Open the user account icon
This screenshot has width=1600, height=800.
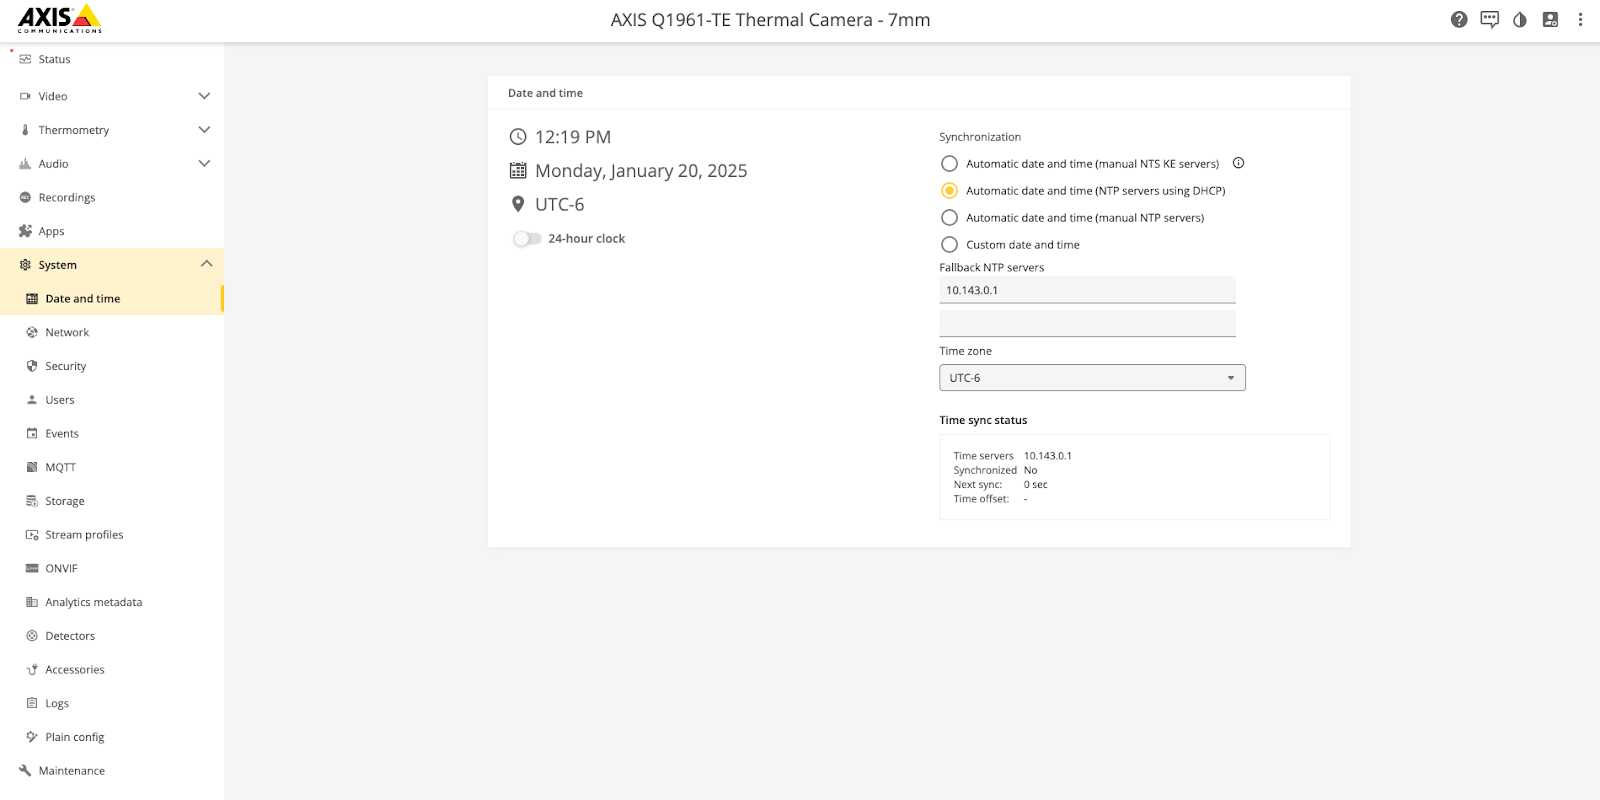1550,20
